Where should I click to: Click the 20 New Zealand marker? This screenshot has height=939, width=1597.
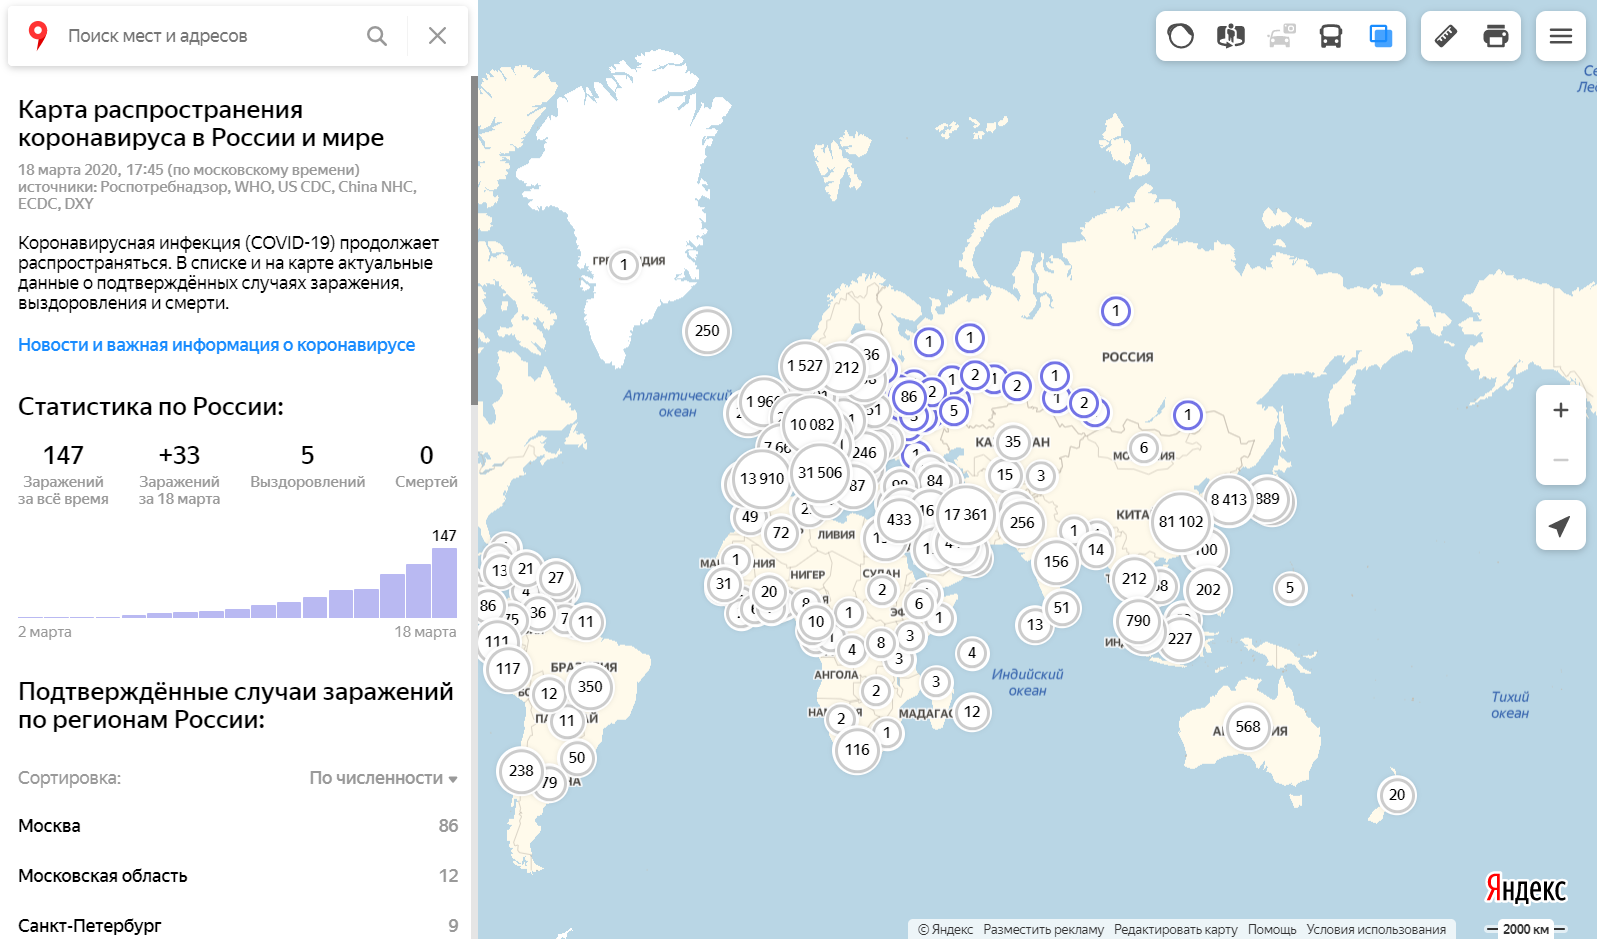coord(1397,795)
